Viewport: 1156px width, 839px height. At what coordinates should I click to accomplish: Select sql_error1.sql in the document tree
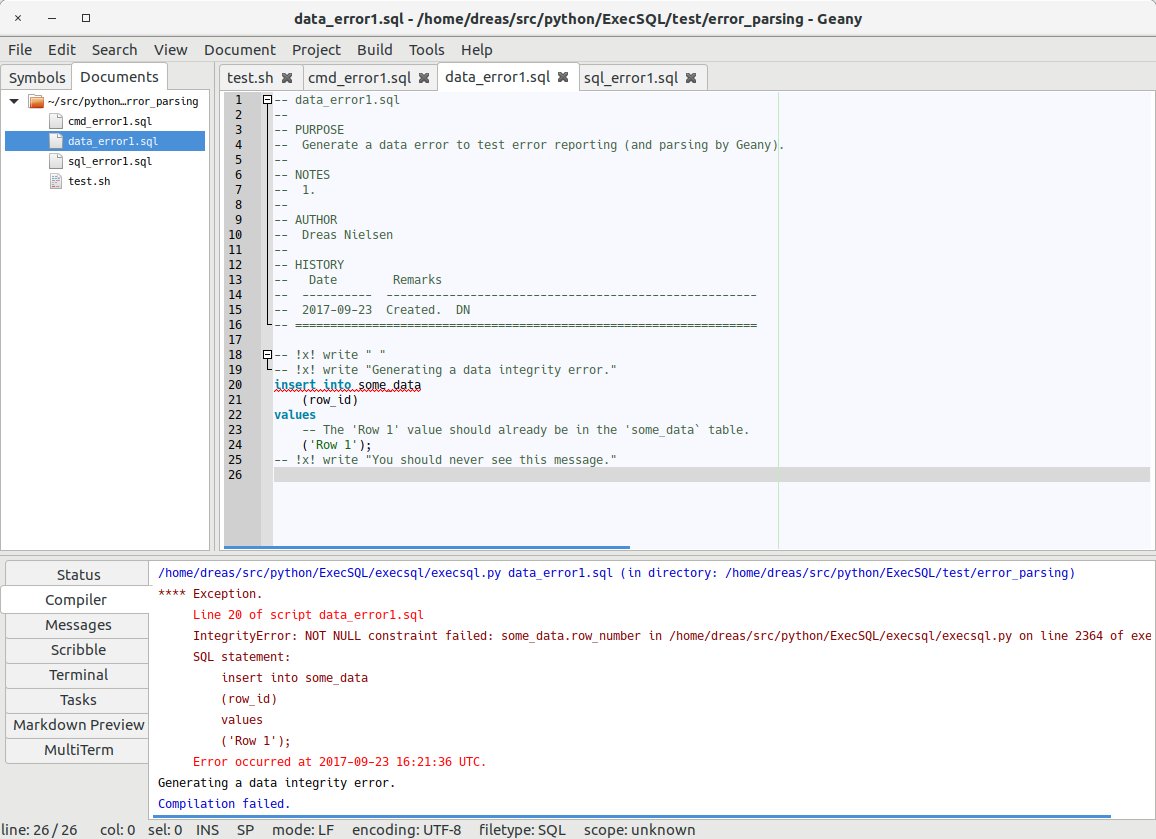tap(110, 161)
